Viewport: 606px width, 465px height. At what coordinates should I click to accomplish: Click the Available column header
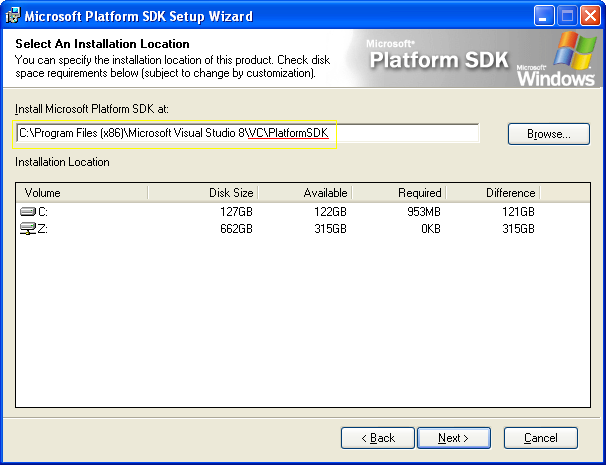(x=300, y=193)
